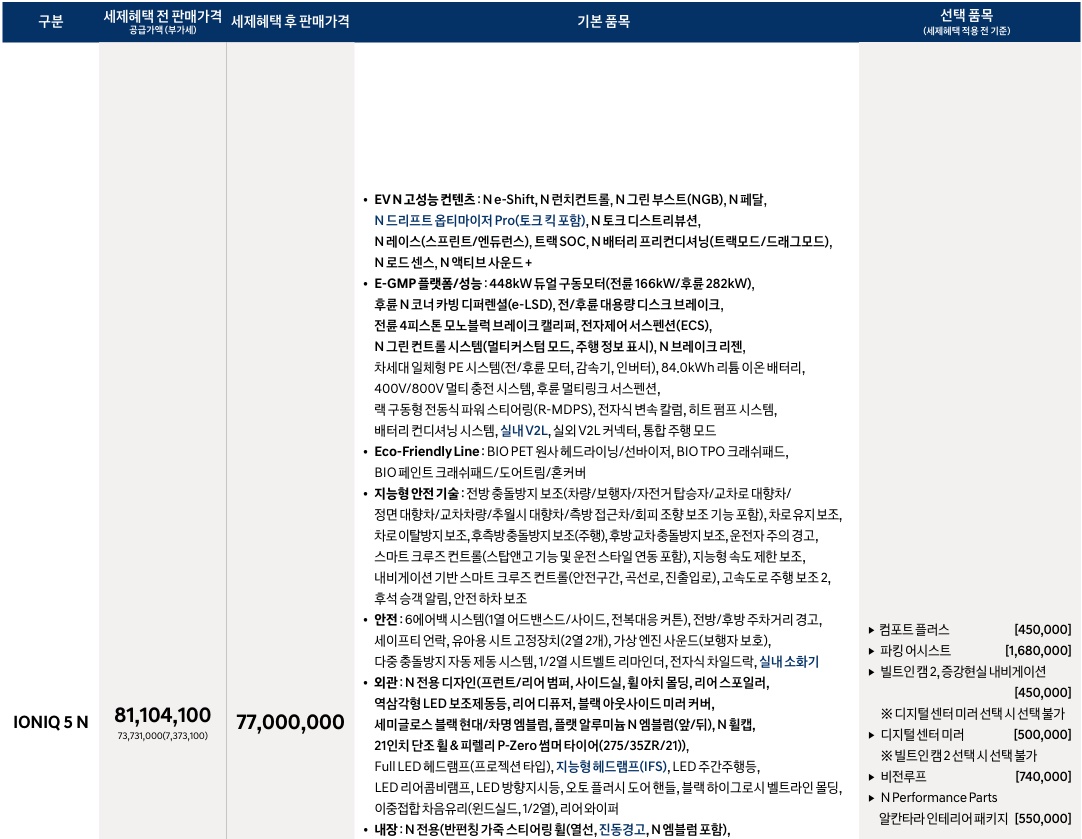Viewport: 1082px width, 839px height.
Task: Click the 디지털 센터 미러 option
Action: 922,735
